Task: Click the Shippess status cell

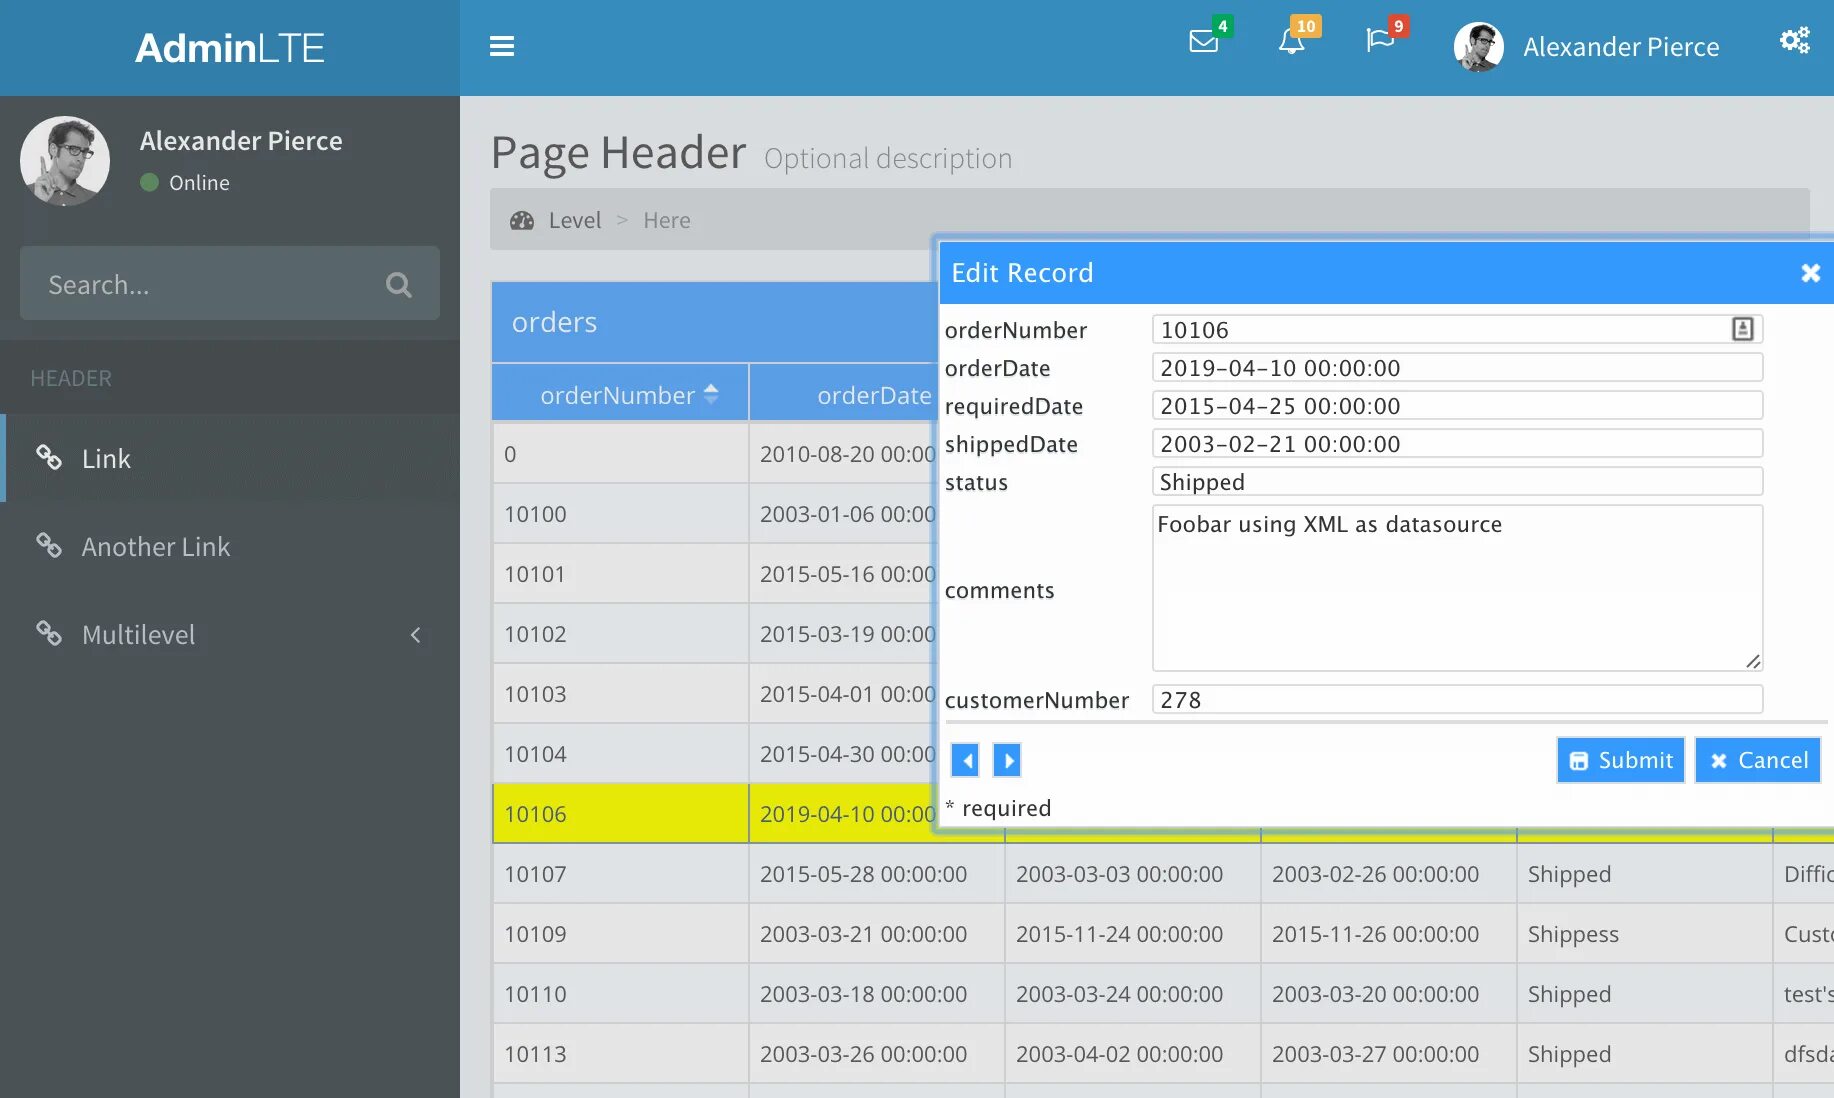Action: pyautogui.click(x=1644, y=934)
